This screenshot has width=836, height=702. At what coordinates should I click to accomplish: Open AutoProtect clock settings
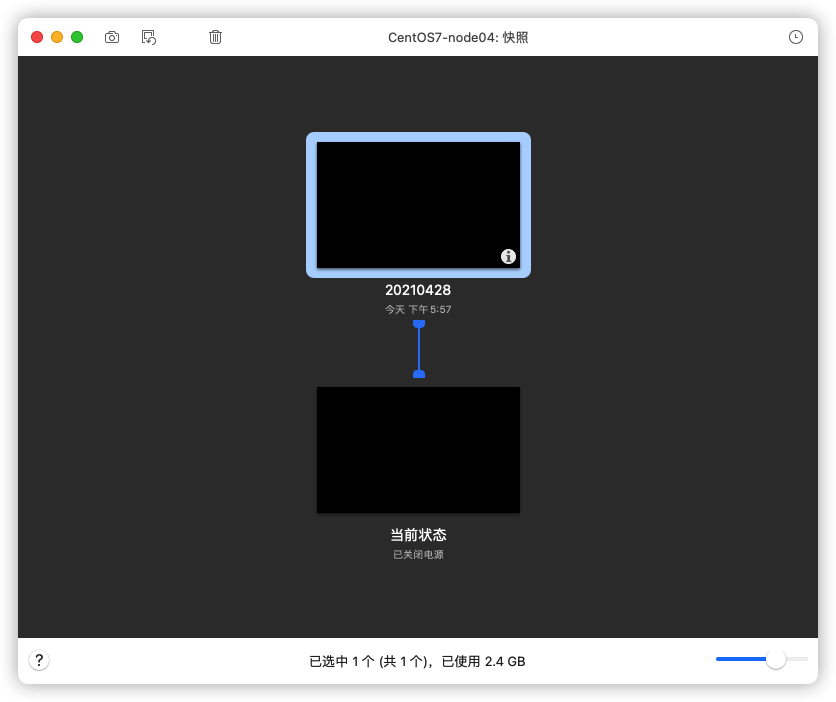pyautogui.click(x=795, y=37)
